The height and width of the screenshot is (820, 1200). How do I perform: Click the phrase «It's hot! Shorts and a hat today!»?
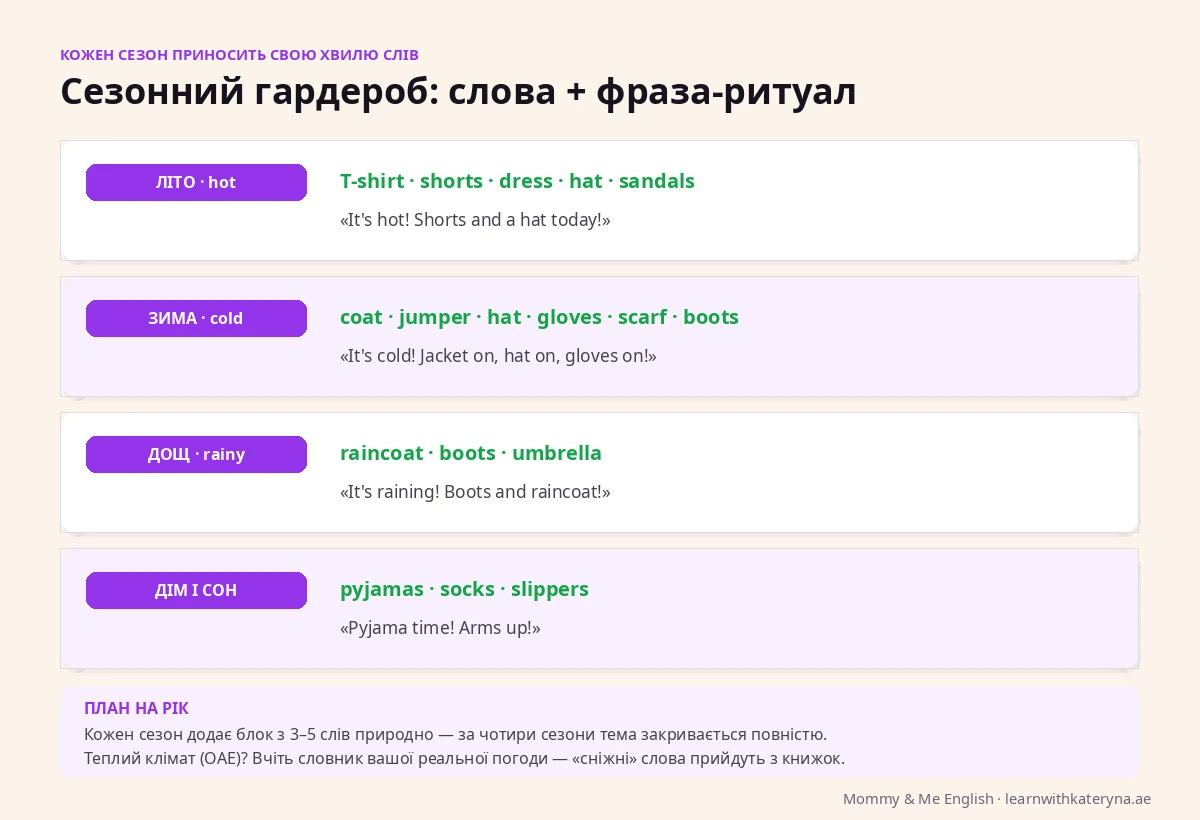click(475, 220)
